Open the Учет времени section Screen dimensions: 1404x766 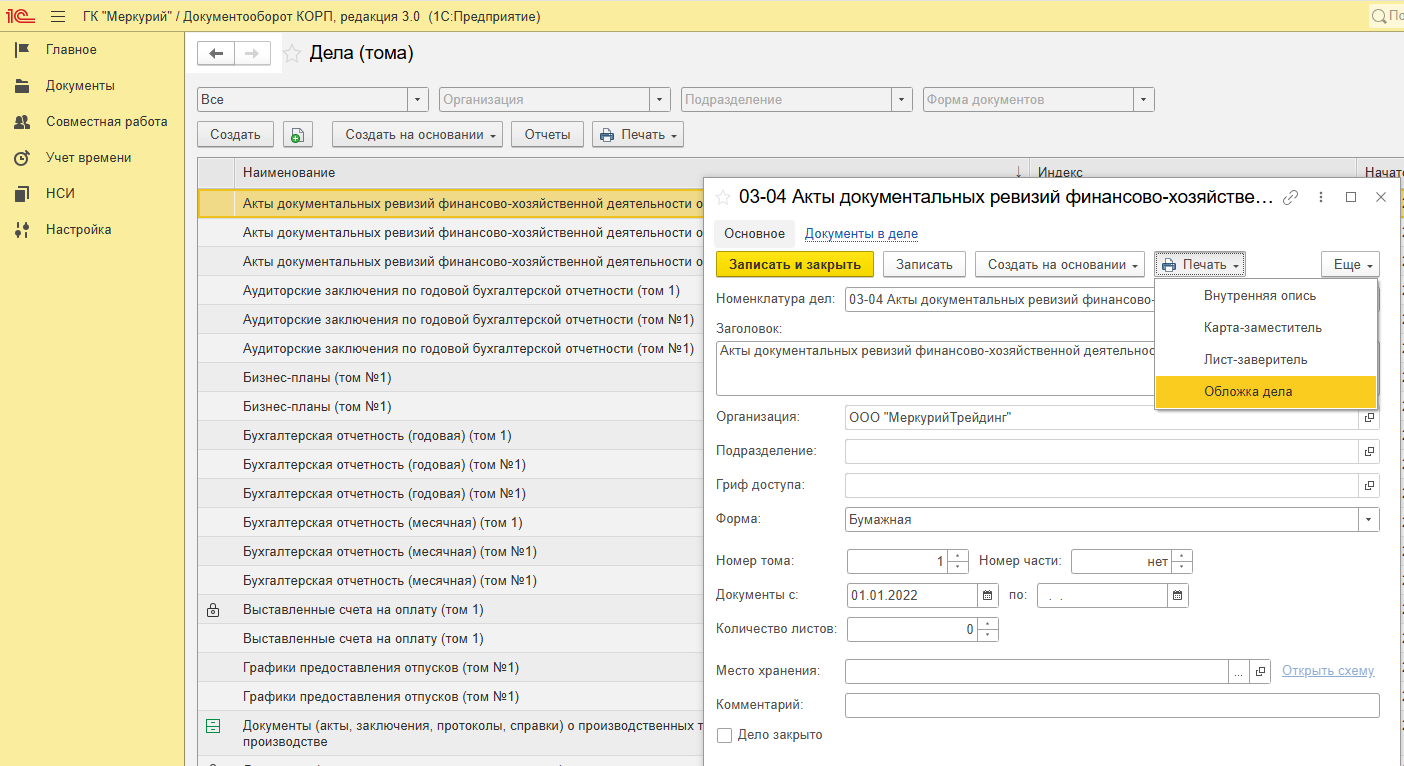tap(88, 158)
